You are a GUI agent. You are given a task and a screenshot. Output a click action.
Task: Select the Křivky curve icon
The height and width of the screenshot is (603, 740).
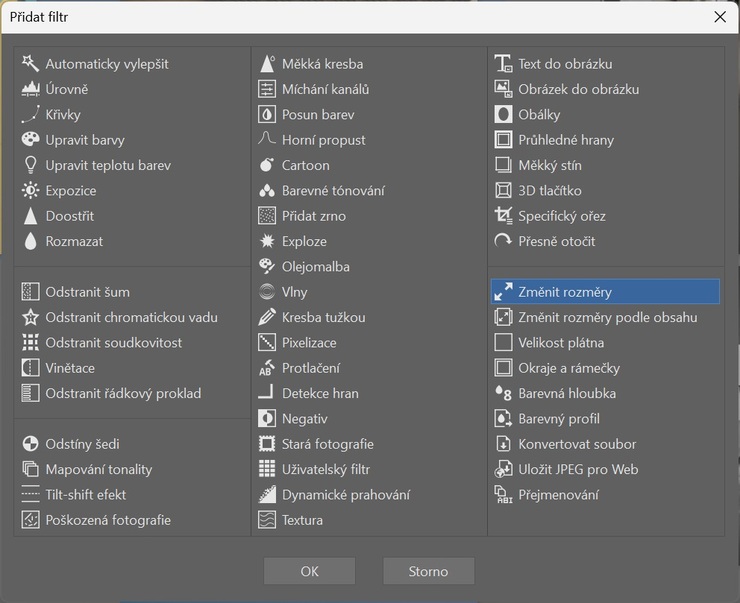coord(30,114)
